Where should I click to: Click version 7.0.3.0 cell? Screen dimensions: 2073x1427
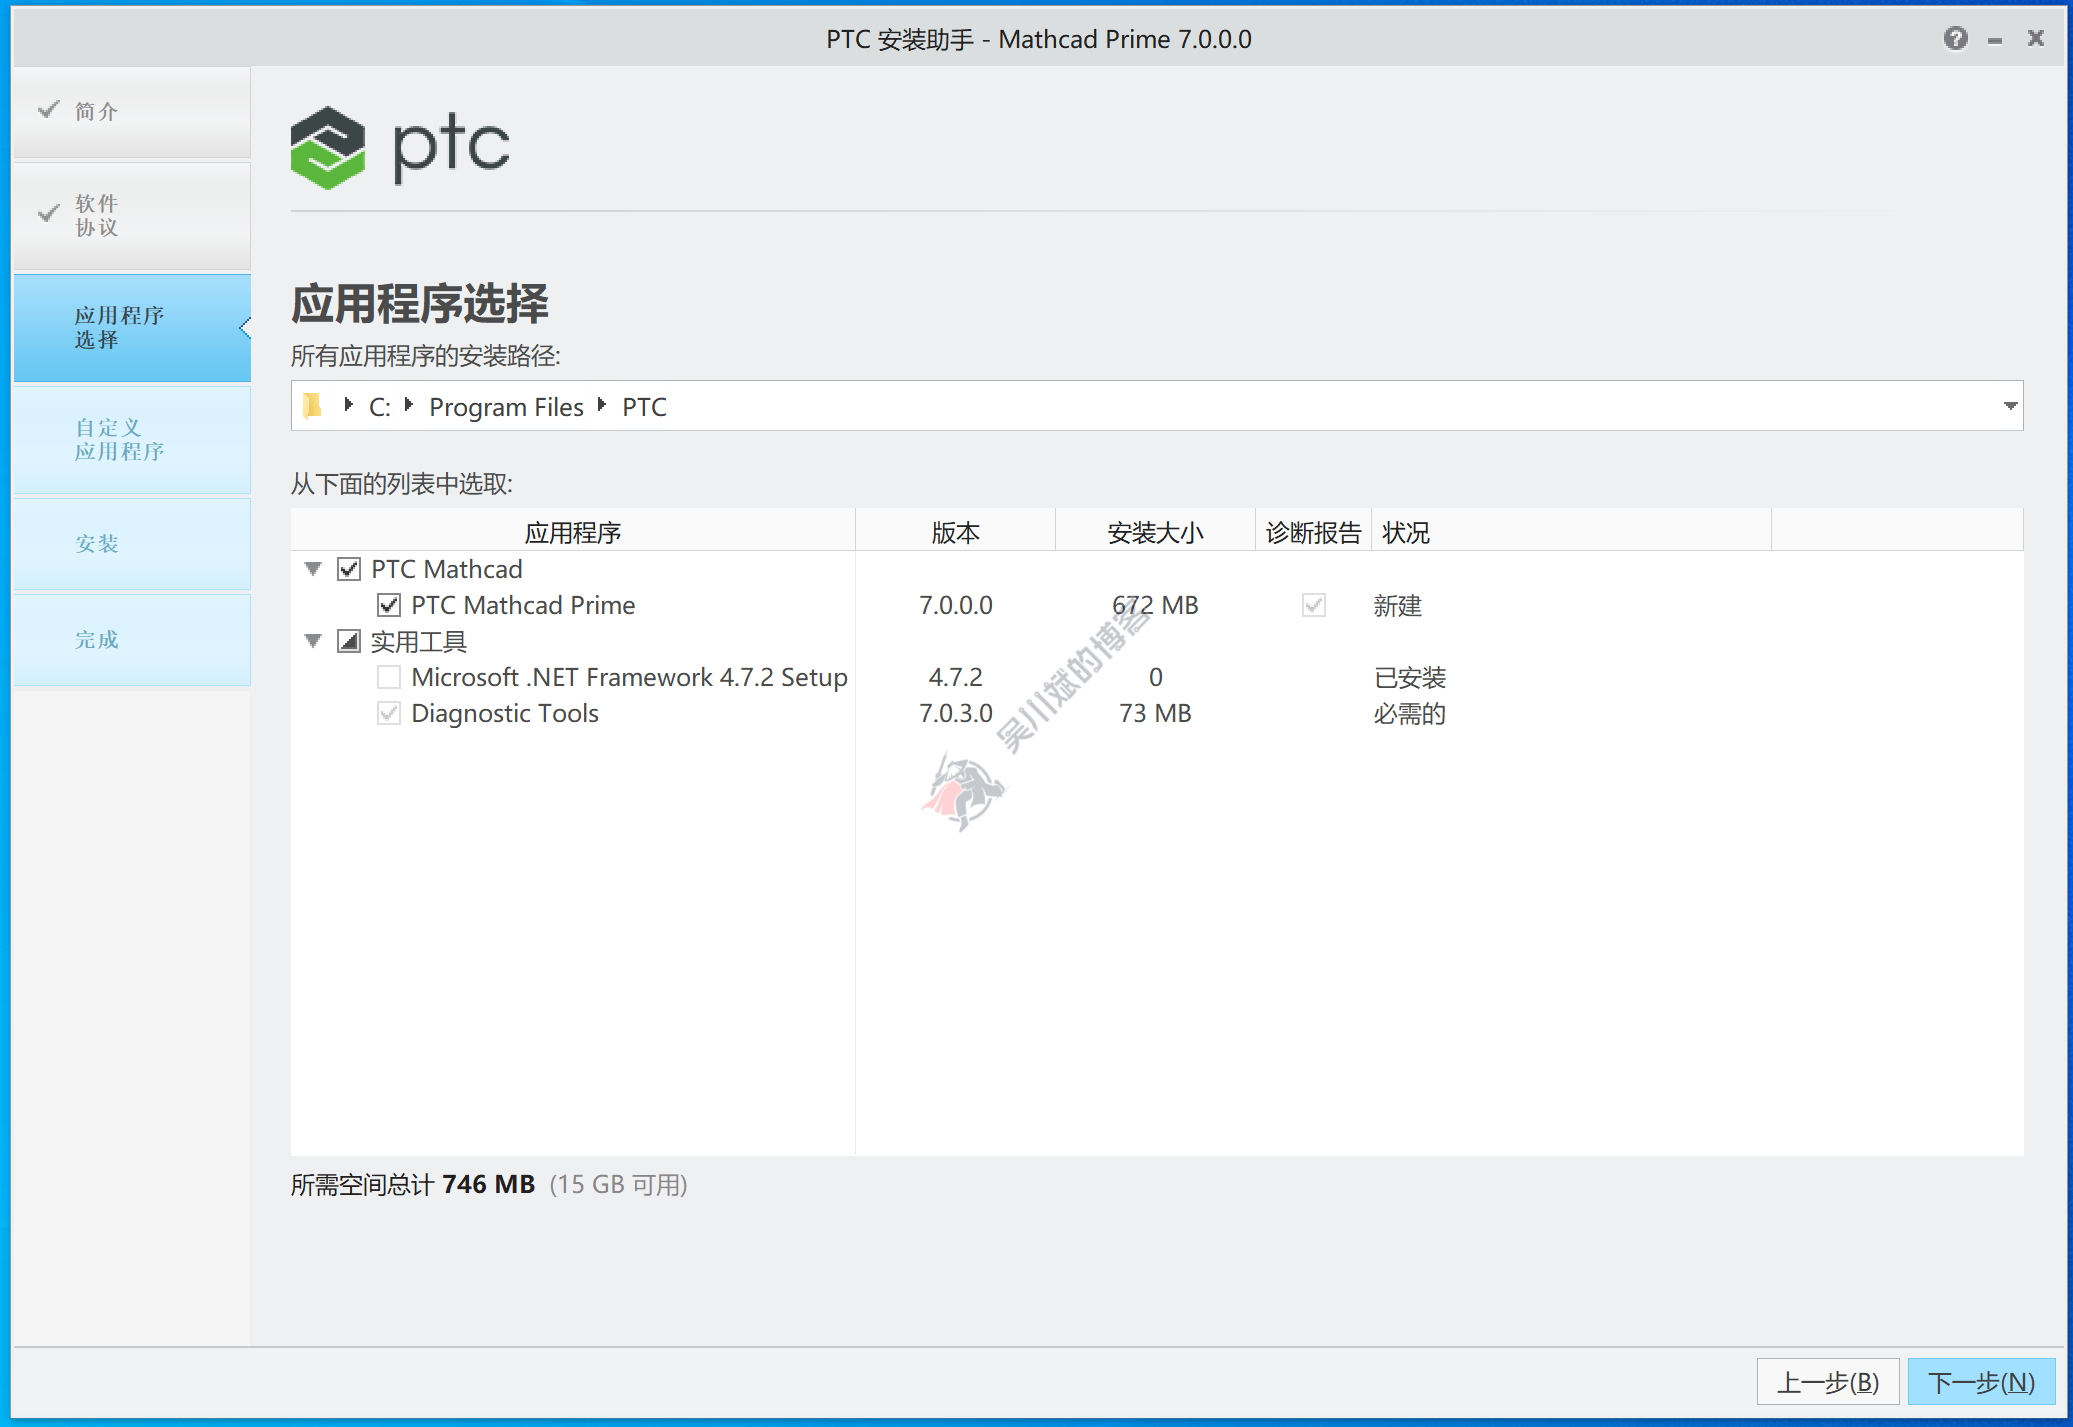[956, 713]
